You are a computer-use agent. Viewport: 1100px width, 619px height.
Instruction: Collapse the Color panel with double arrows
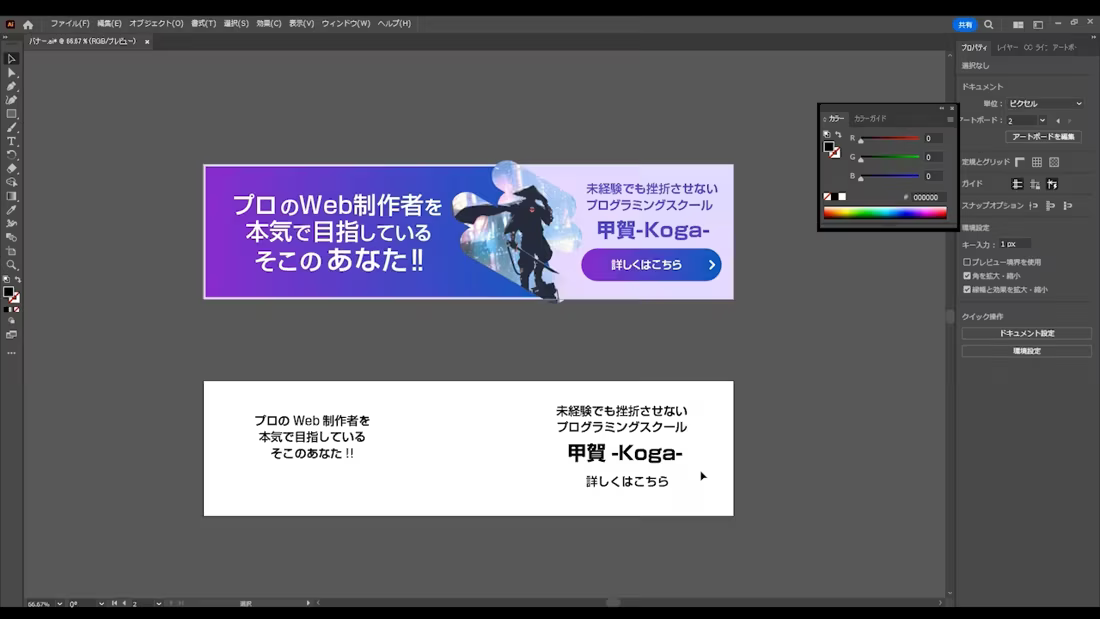pyautogui.click(x=941, y=108)
